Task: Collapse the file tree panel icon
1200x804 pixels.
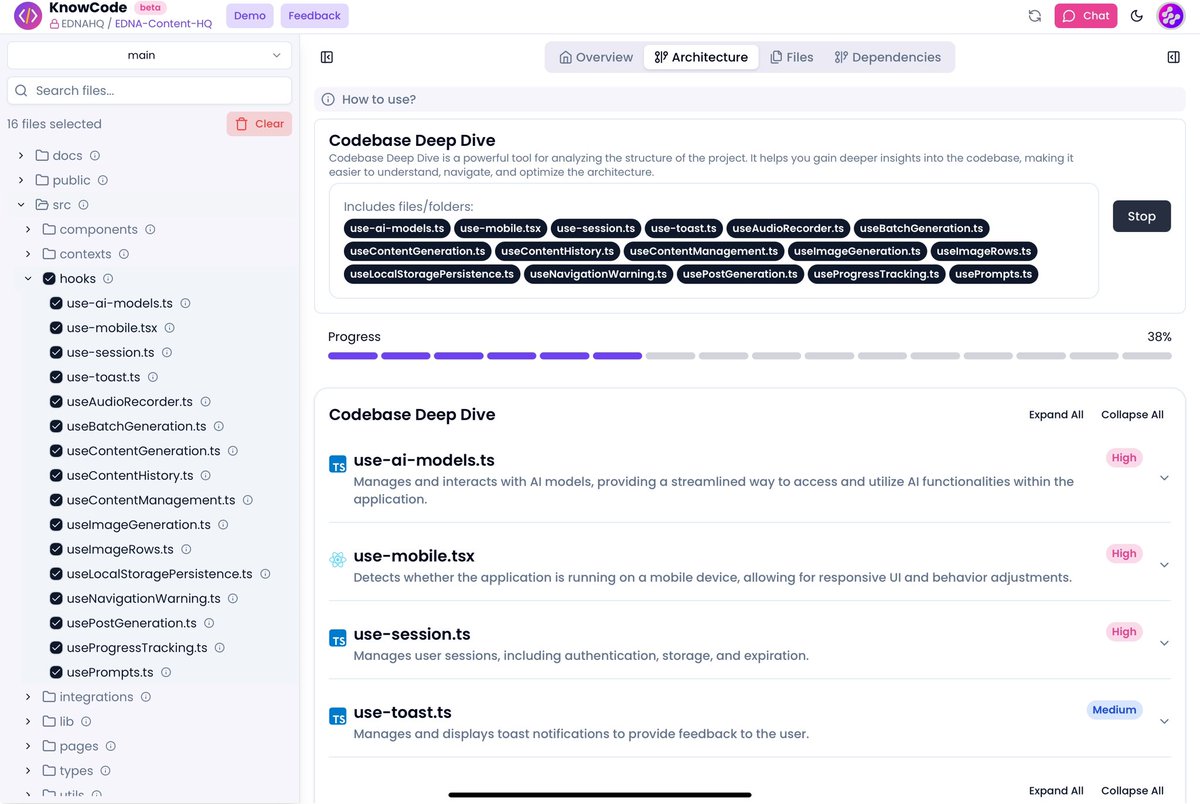Action: (326, 57)
